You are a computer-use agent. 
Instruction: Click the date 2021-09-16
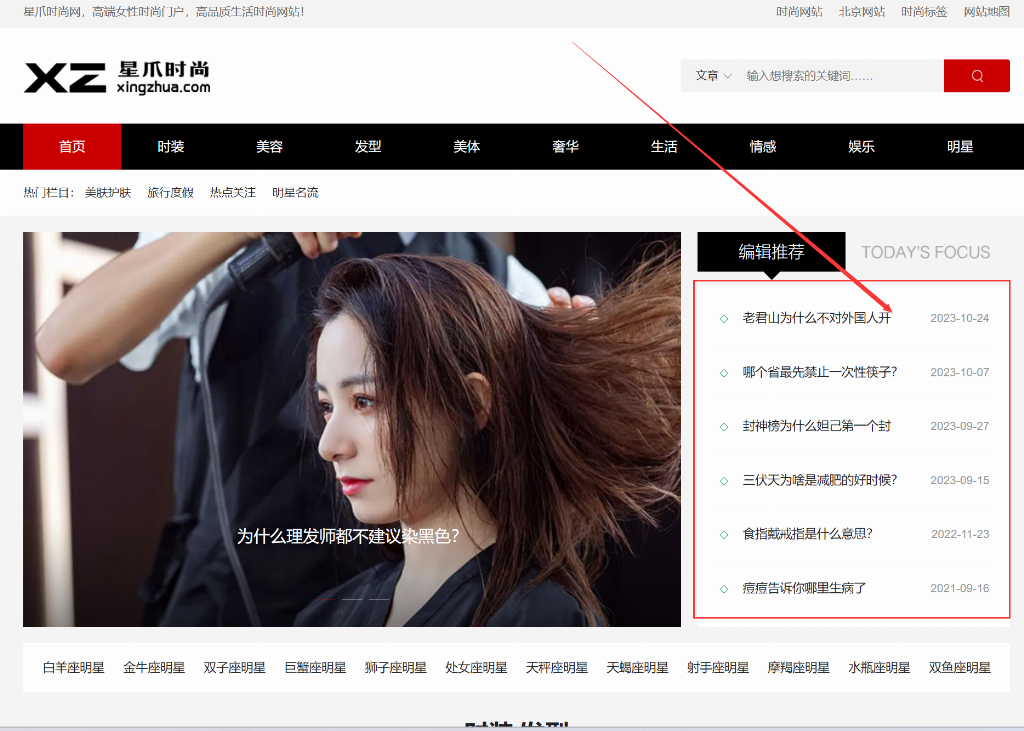tap(959, 589)
